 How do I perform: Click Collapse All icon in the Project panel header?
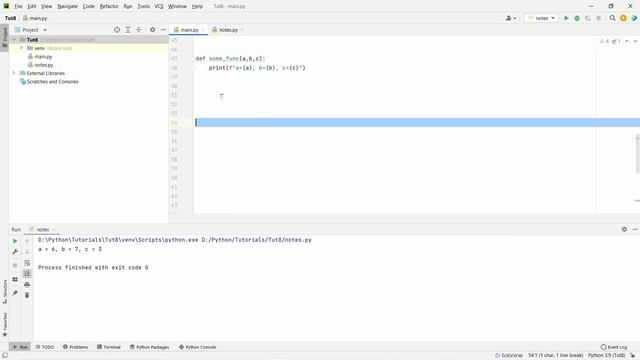(139, 30)
